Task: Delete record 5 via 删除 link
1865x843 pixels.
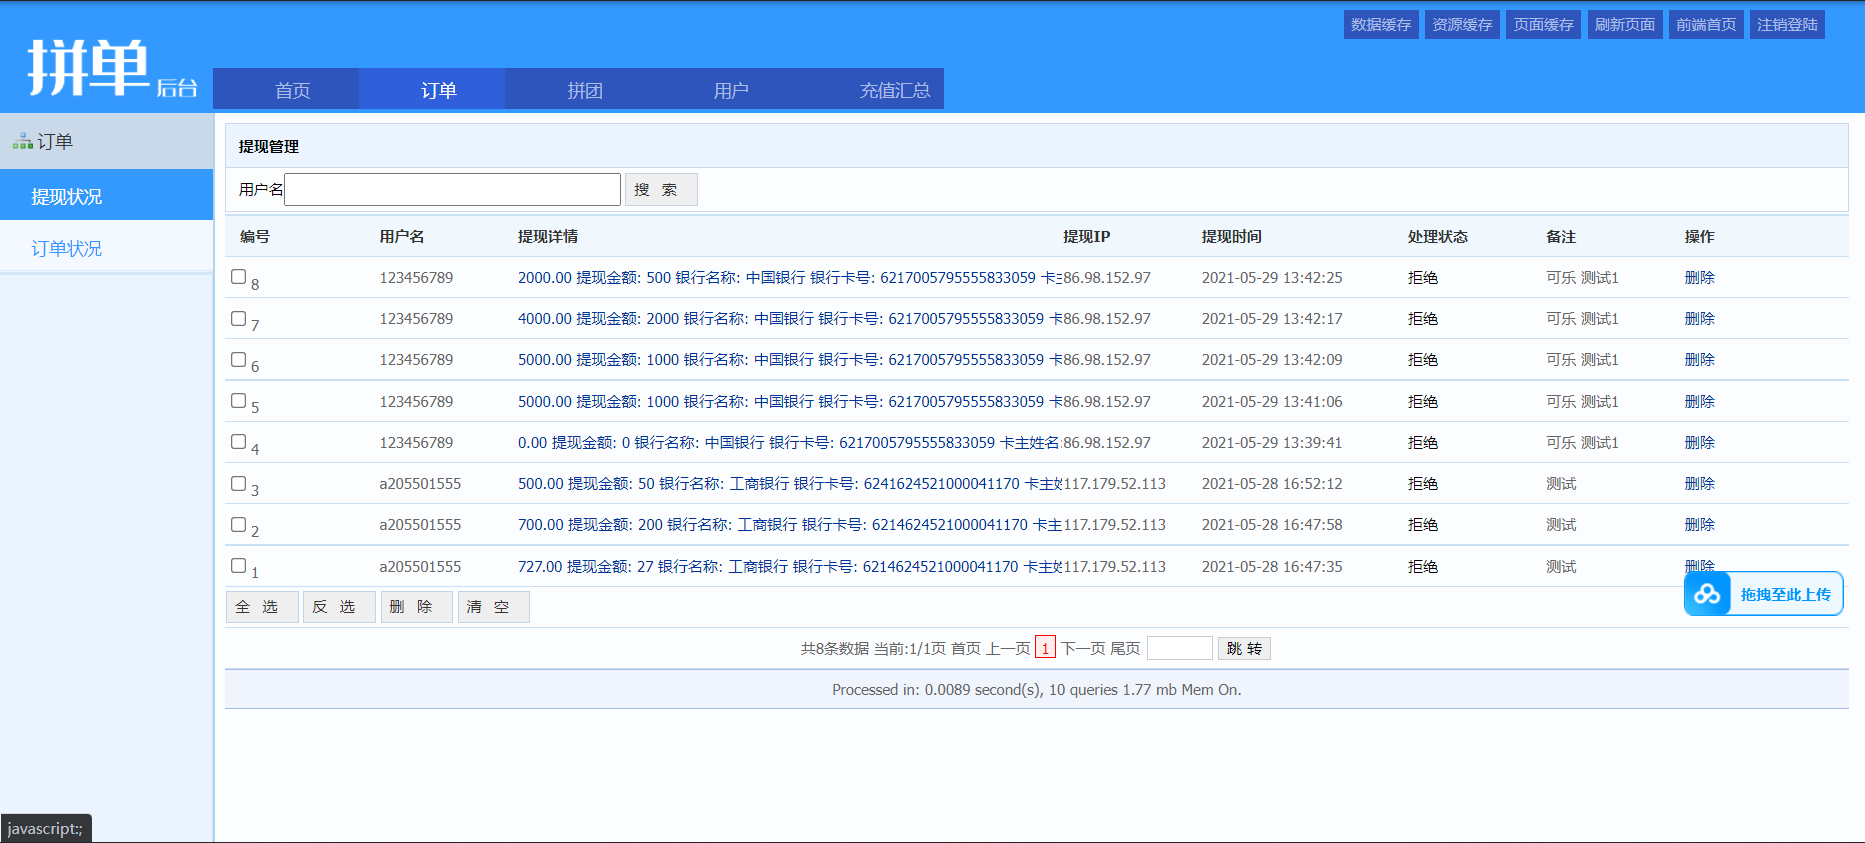Action: (x=1699, y=401)
